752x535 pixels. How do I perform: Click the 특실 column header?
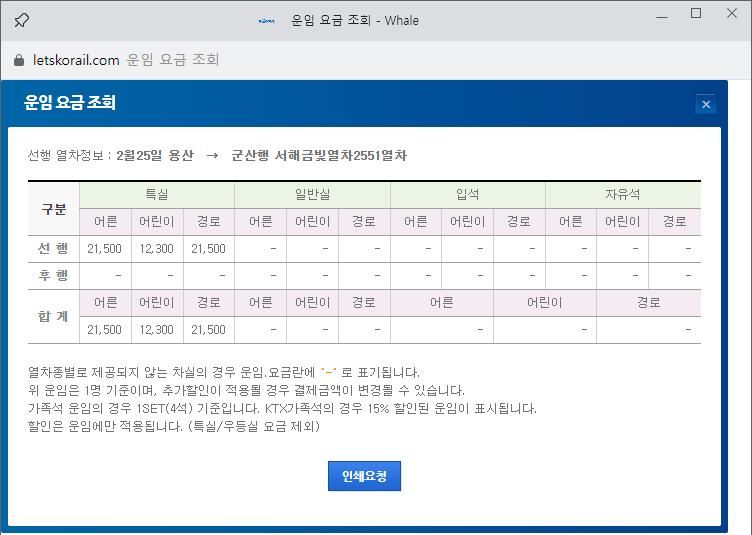[157, 195]
